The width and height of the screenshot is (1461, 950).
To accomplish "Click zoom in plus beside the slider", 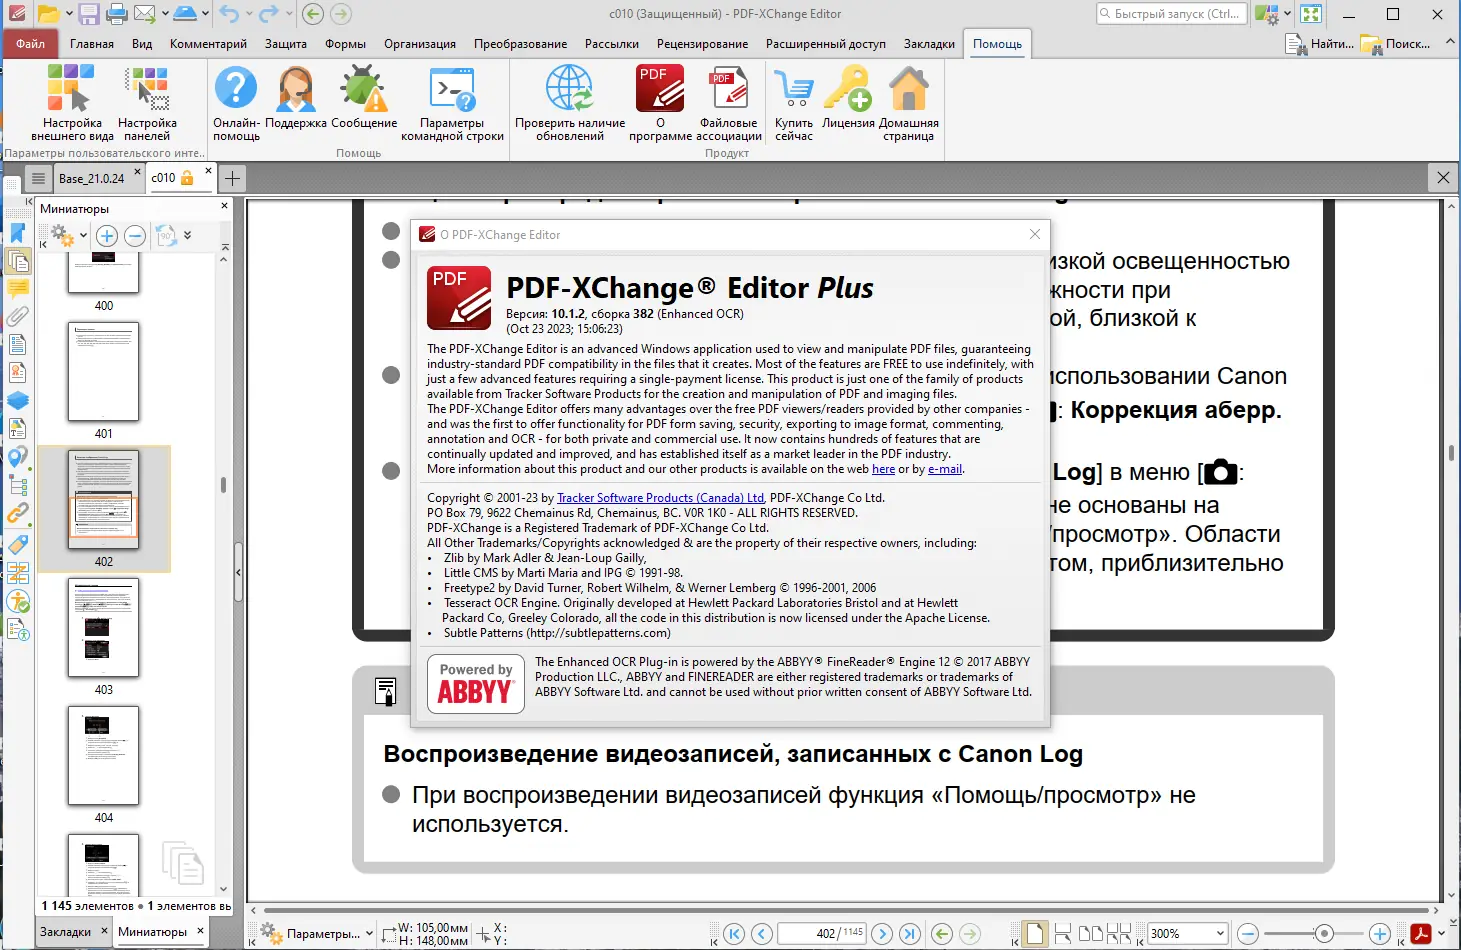I will point(1379,934).
